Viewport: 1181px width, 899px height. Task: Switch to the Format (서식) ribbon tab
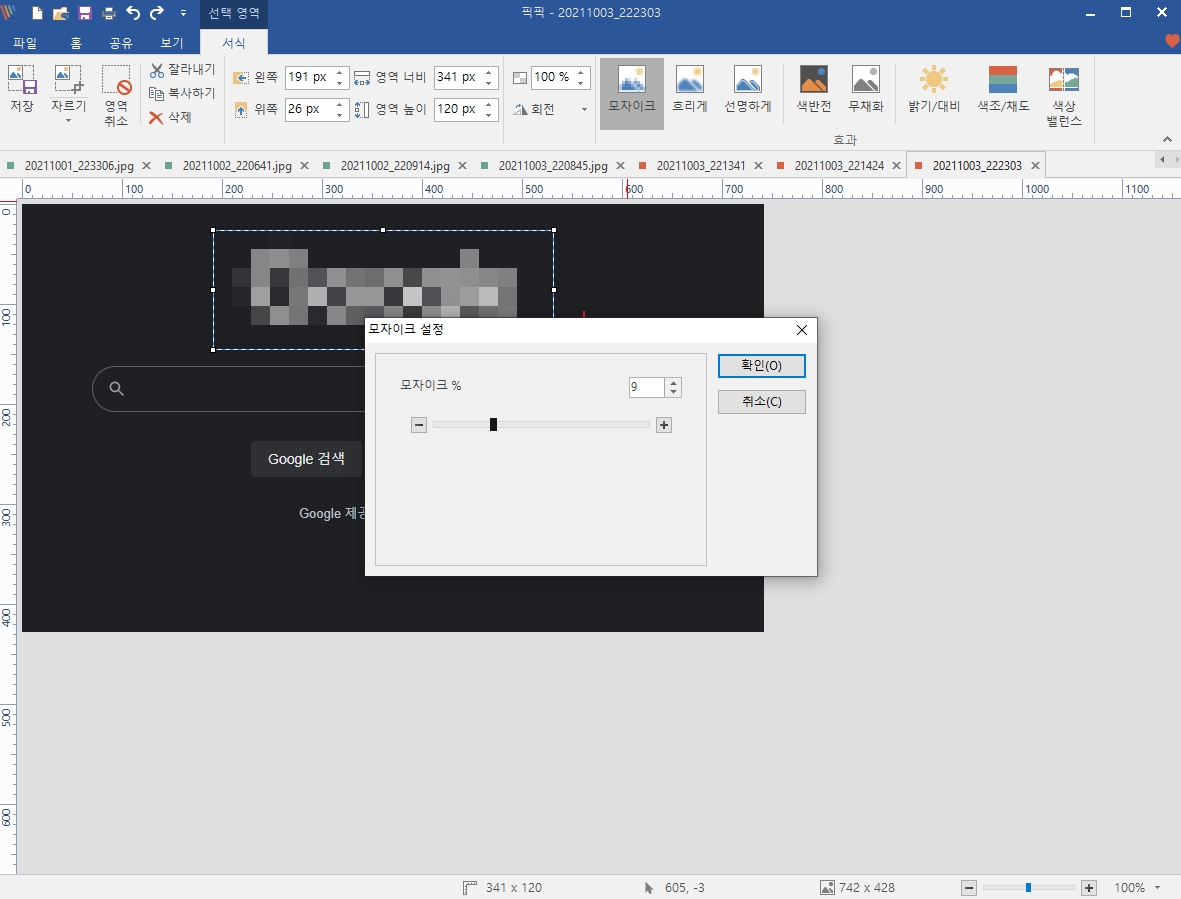pos(233,43)
